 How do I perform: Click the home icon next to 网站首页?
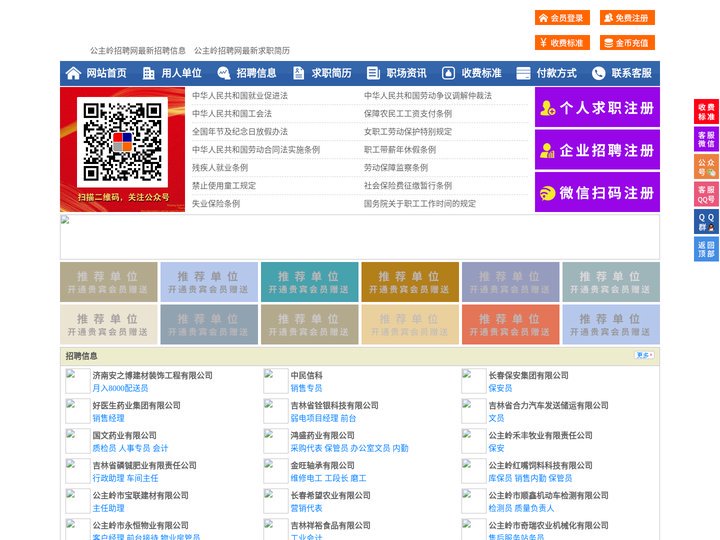(x=73, y=73)
